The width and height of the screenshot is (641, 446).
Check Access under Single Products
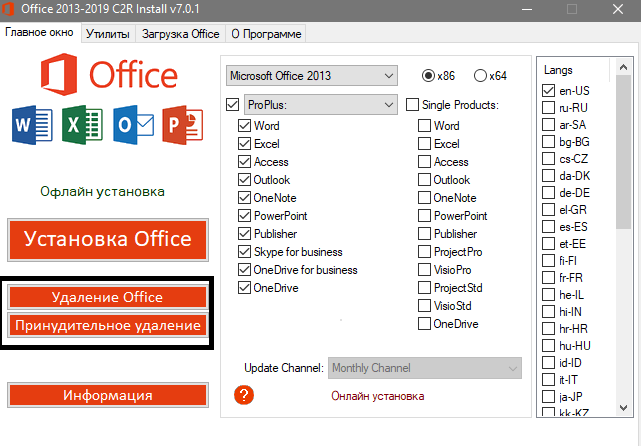coord(424,161)
